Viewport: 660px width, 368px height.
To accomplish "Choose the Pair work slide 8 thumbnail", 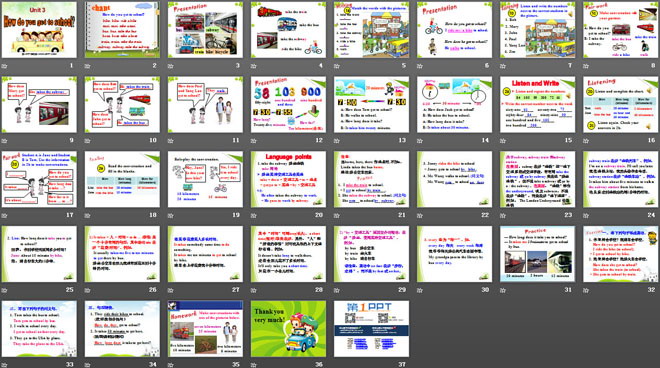I will pyautogui.click(x=621, y=30).
